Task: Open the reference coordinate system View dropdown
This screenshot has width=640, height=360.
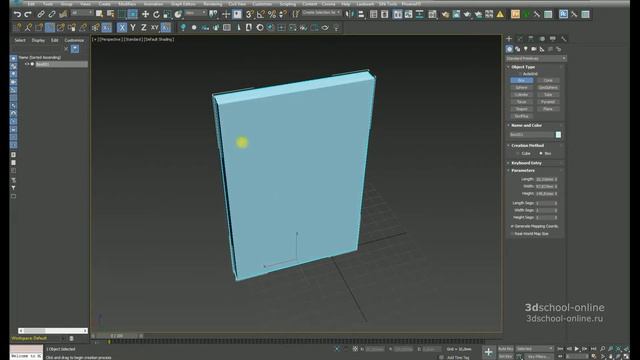Action: coord(196,13)
